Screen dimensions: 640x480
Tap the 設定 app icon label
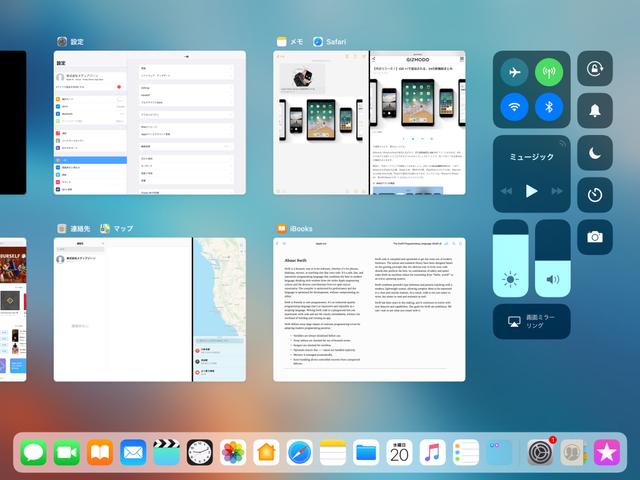71,42
